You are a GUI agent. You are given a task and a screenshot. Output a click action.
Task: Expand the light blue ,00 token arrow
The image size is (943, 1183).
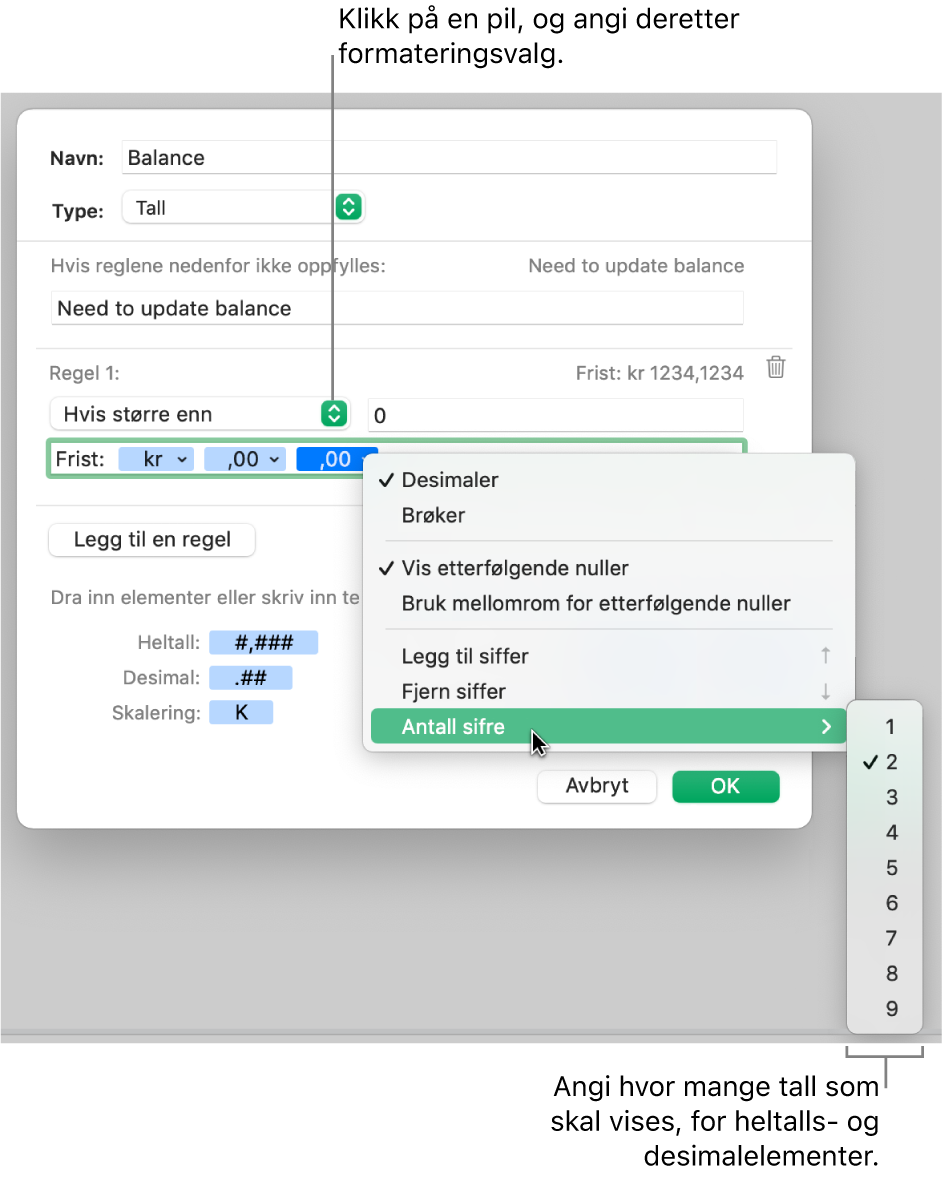tap(274, 459)
